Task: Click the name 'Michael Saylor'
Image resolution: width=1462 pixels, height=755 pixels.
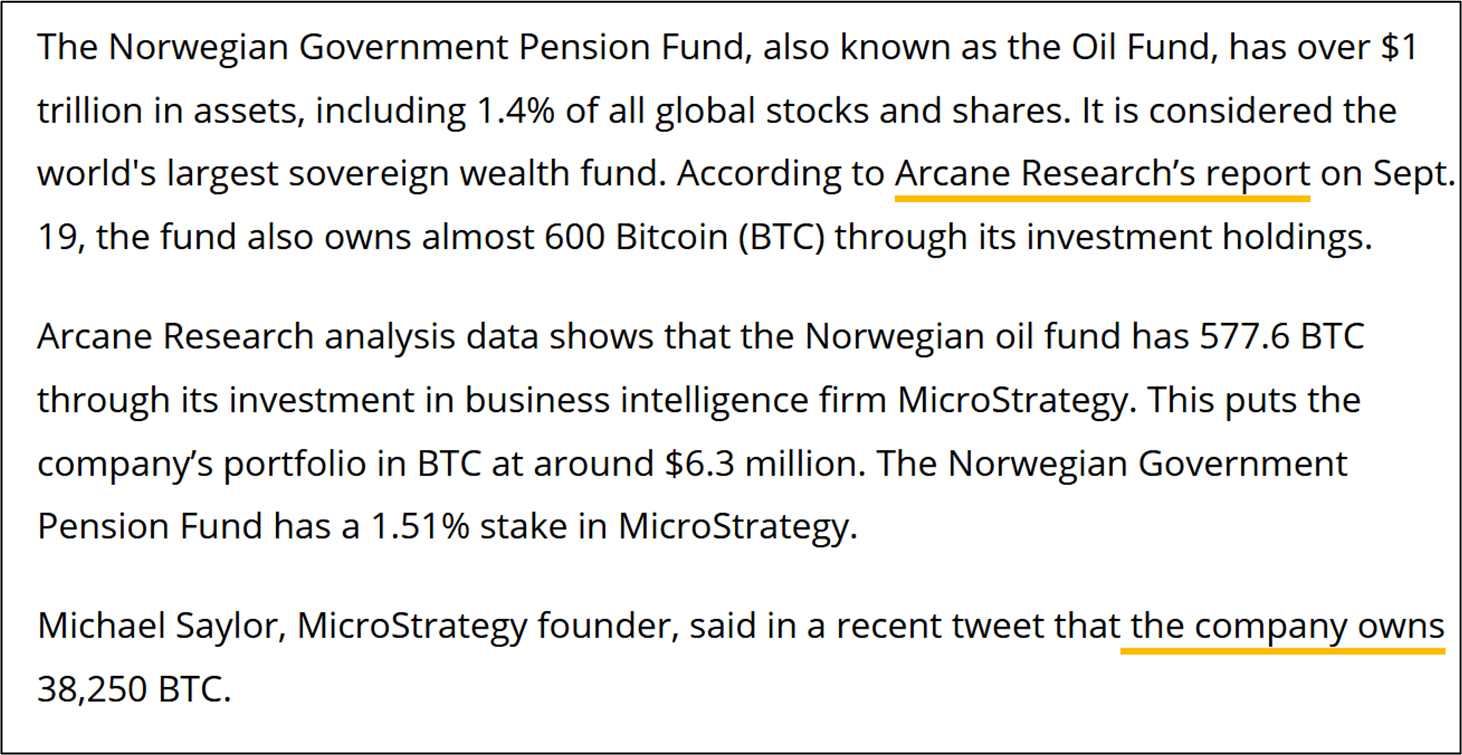Action: click(155, 627)
